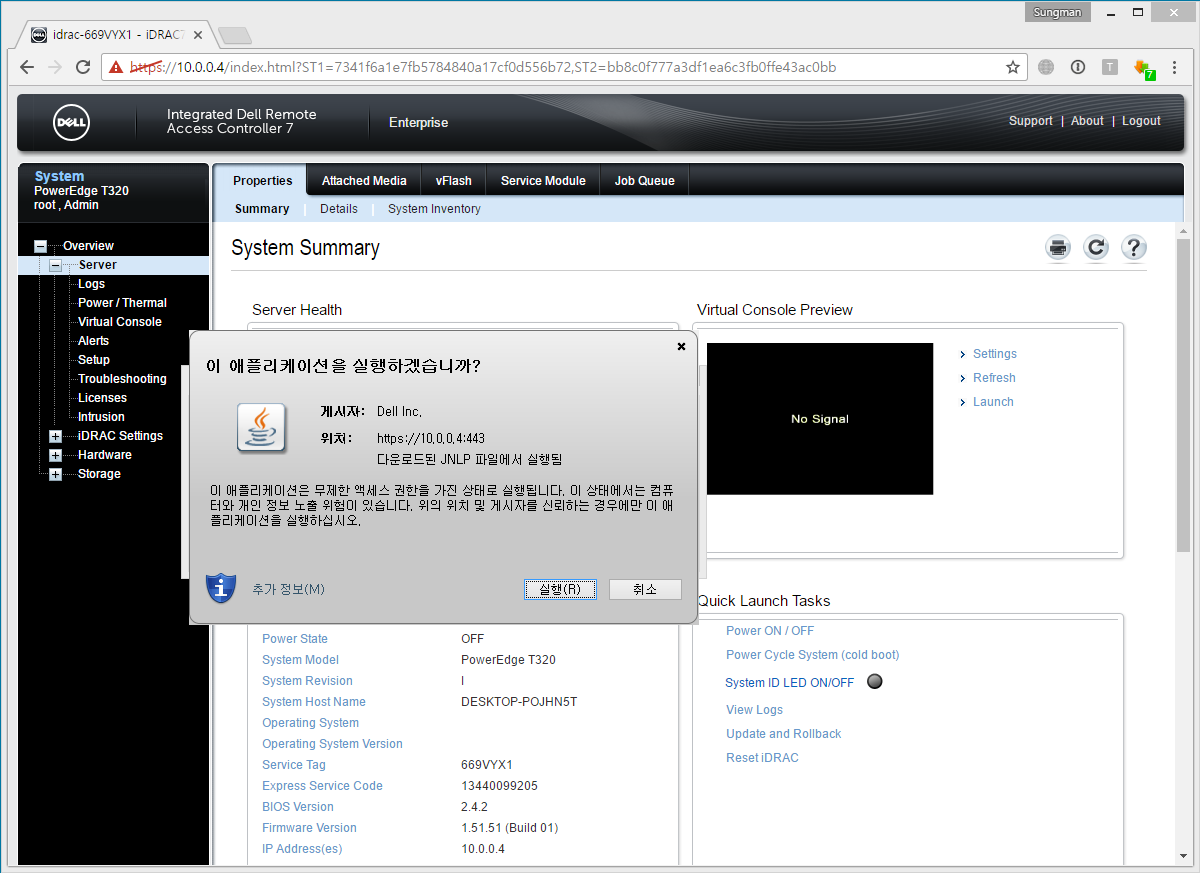Click the insecure connection warning triangle

coord(116,68)
